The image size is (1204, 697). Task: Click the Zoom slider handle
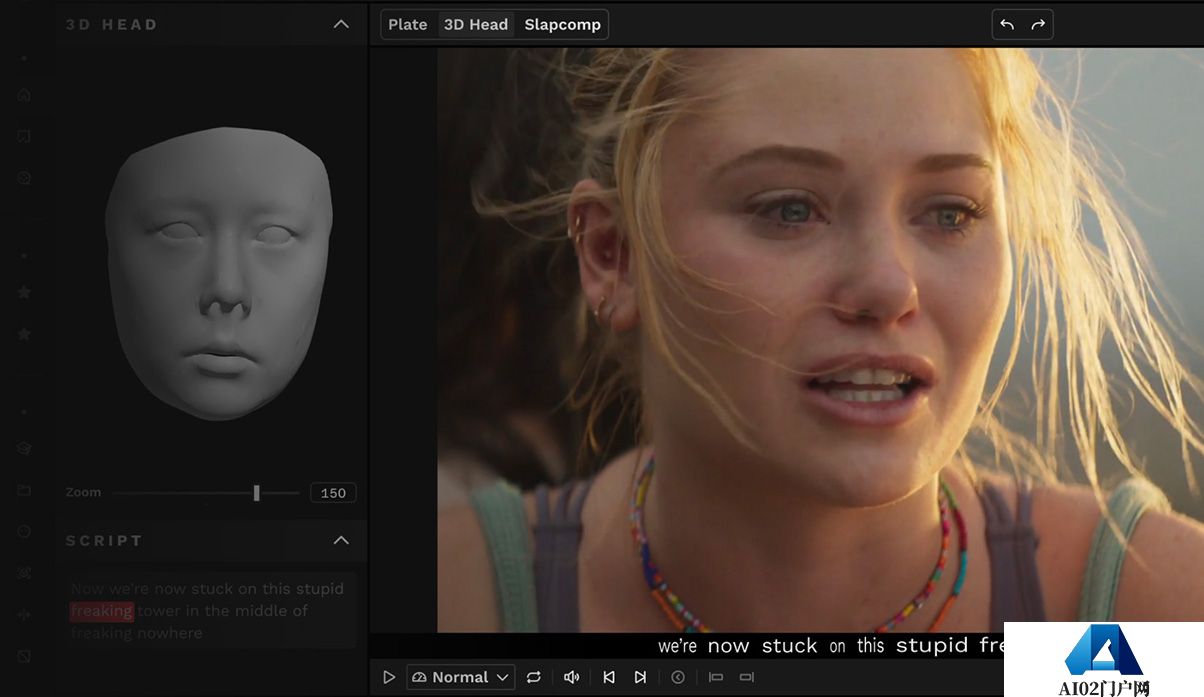pyautogui.click(x=257, y=492)
